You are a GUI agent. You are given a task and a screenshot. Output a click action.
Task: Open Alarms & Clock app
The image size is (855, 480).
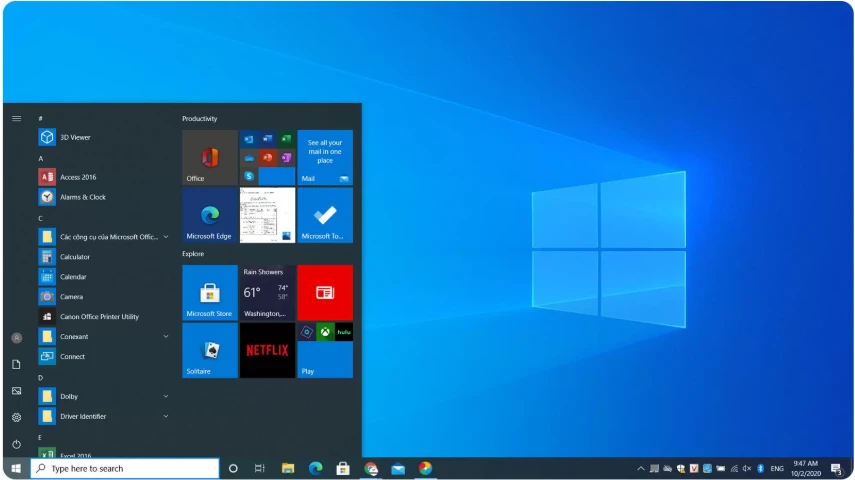pyautogui.click(x=104, y=197)
